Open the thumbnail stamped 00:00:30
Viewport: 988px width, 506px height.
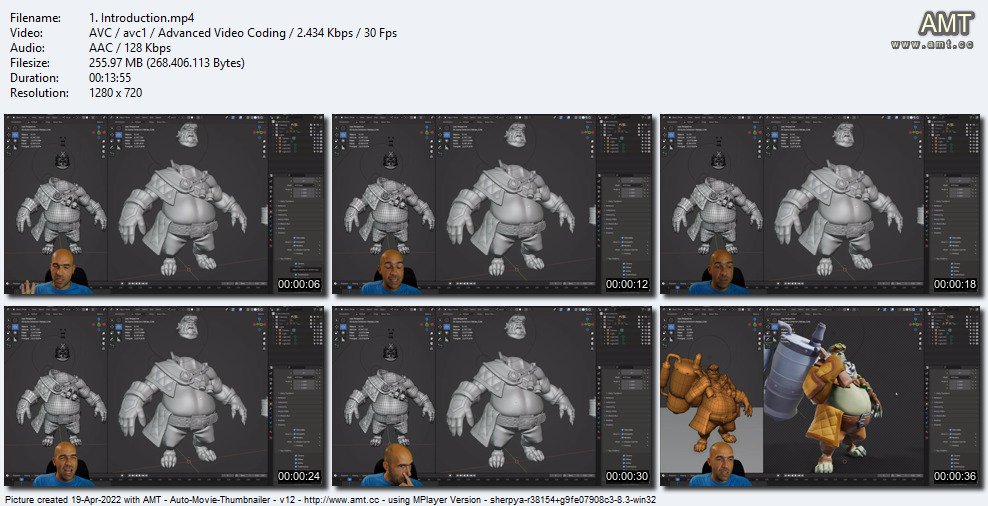click(x=492, y=396)
